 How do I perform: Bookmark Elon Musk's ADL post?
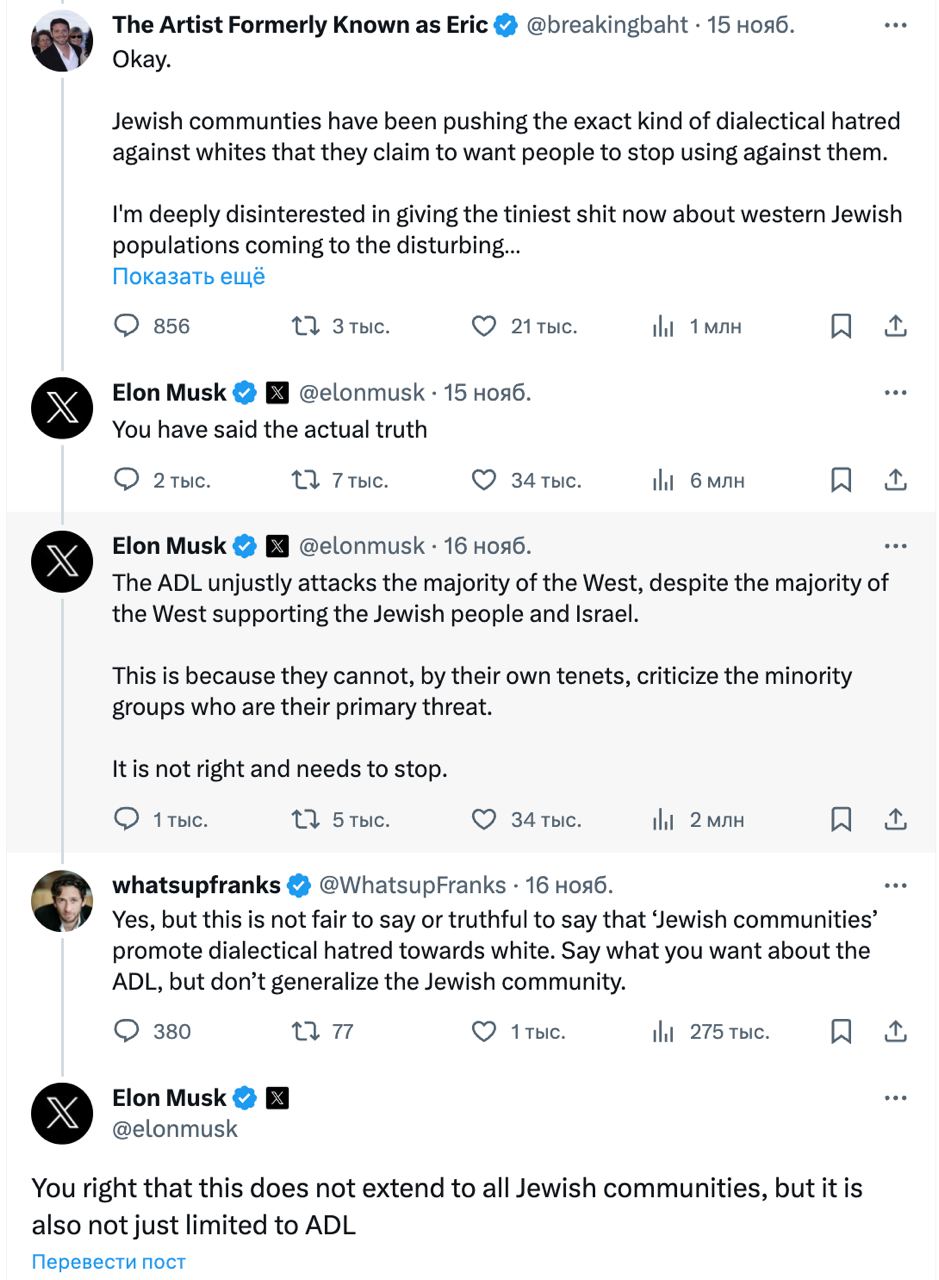click(841, 819)
